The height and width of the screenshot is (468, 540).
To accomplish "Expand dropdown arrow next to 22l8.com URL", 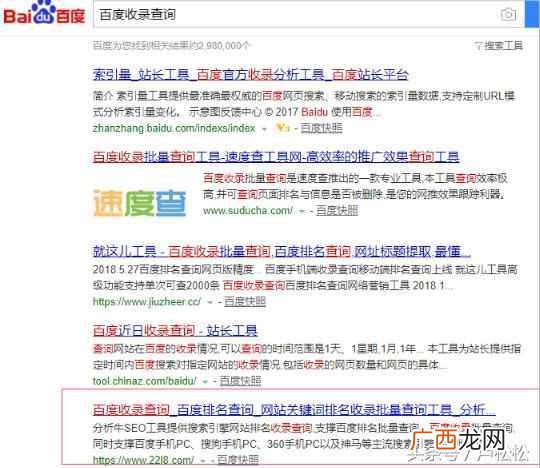I will pyautogui.click(x=203, y=460).
